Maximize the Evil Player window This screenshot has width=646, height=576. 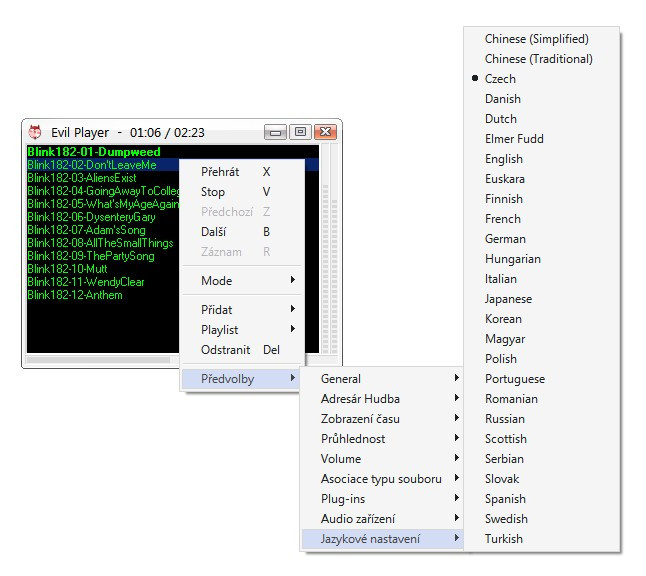tap(300, 132)
